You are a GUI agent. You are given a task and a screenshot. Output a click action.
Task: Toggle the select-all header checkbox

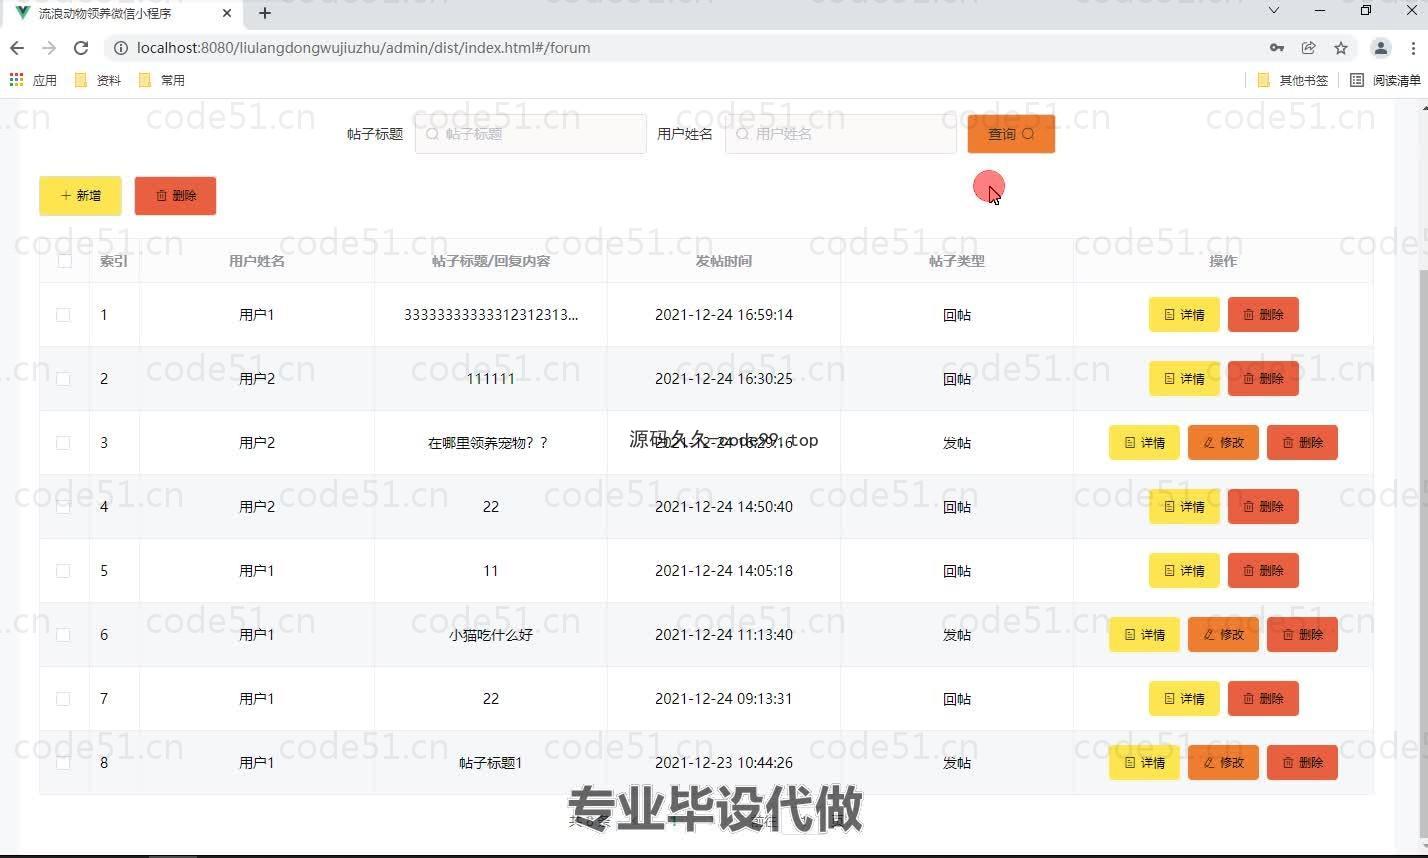(x=65, y=261)
